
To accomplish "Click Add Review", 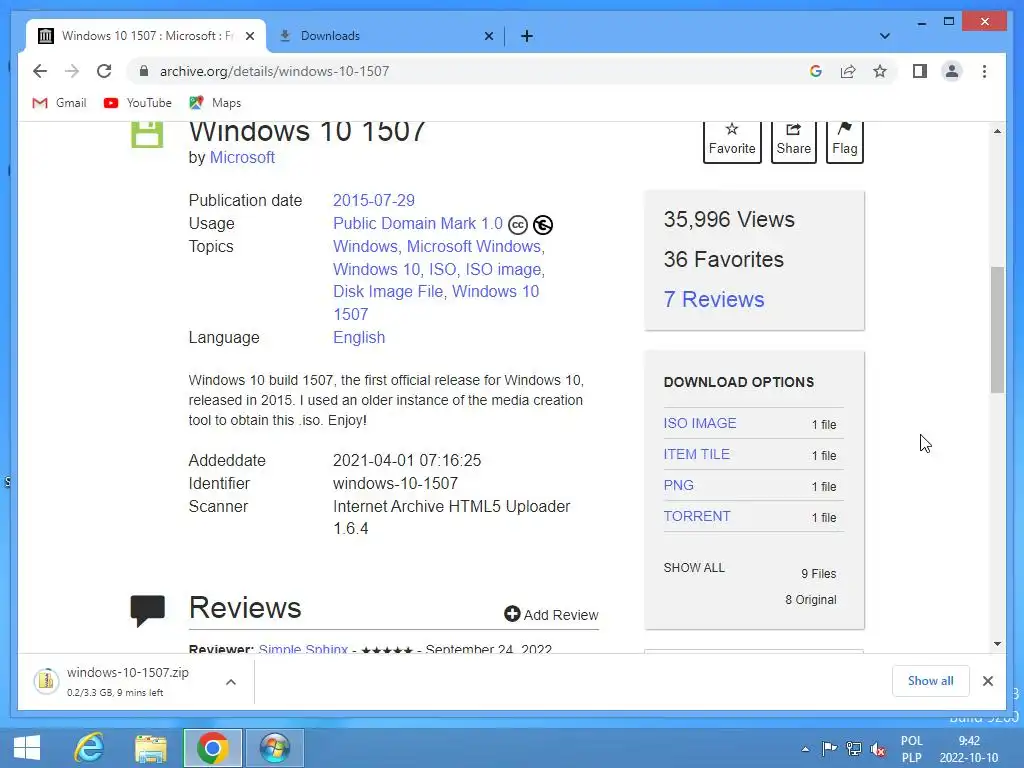I will coord(551,615).
